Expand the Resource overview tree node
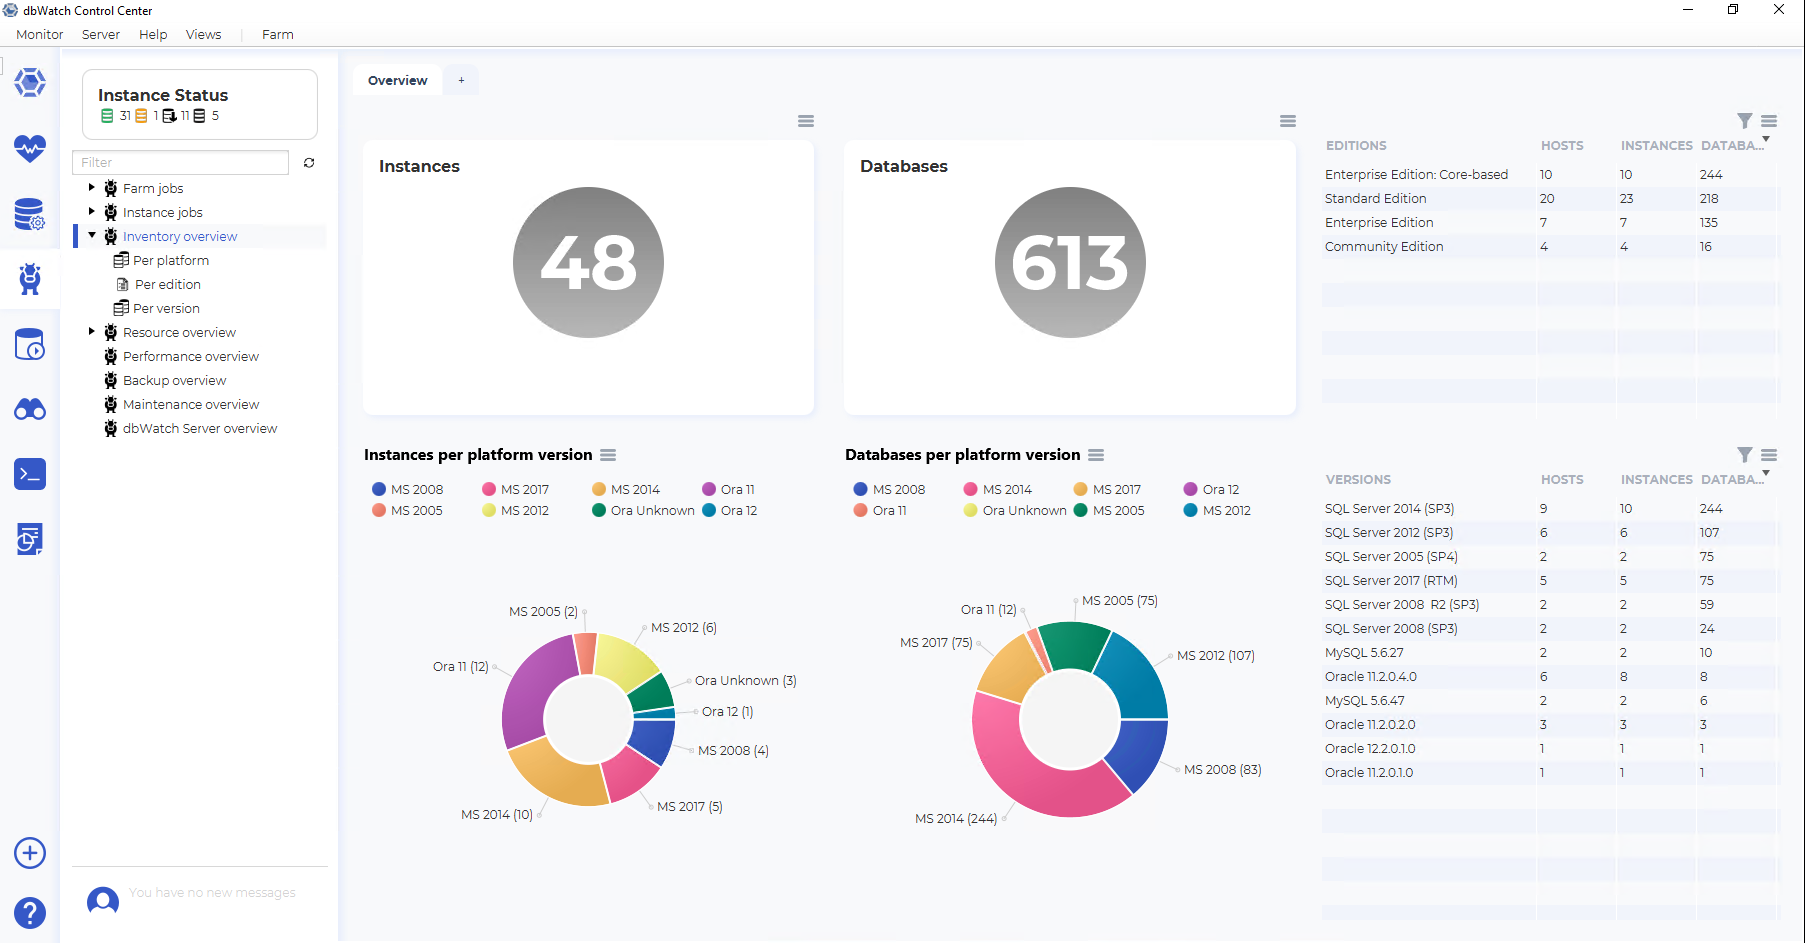Screen dimensions: 1805x943 click(92, 331)
